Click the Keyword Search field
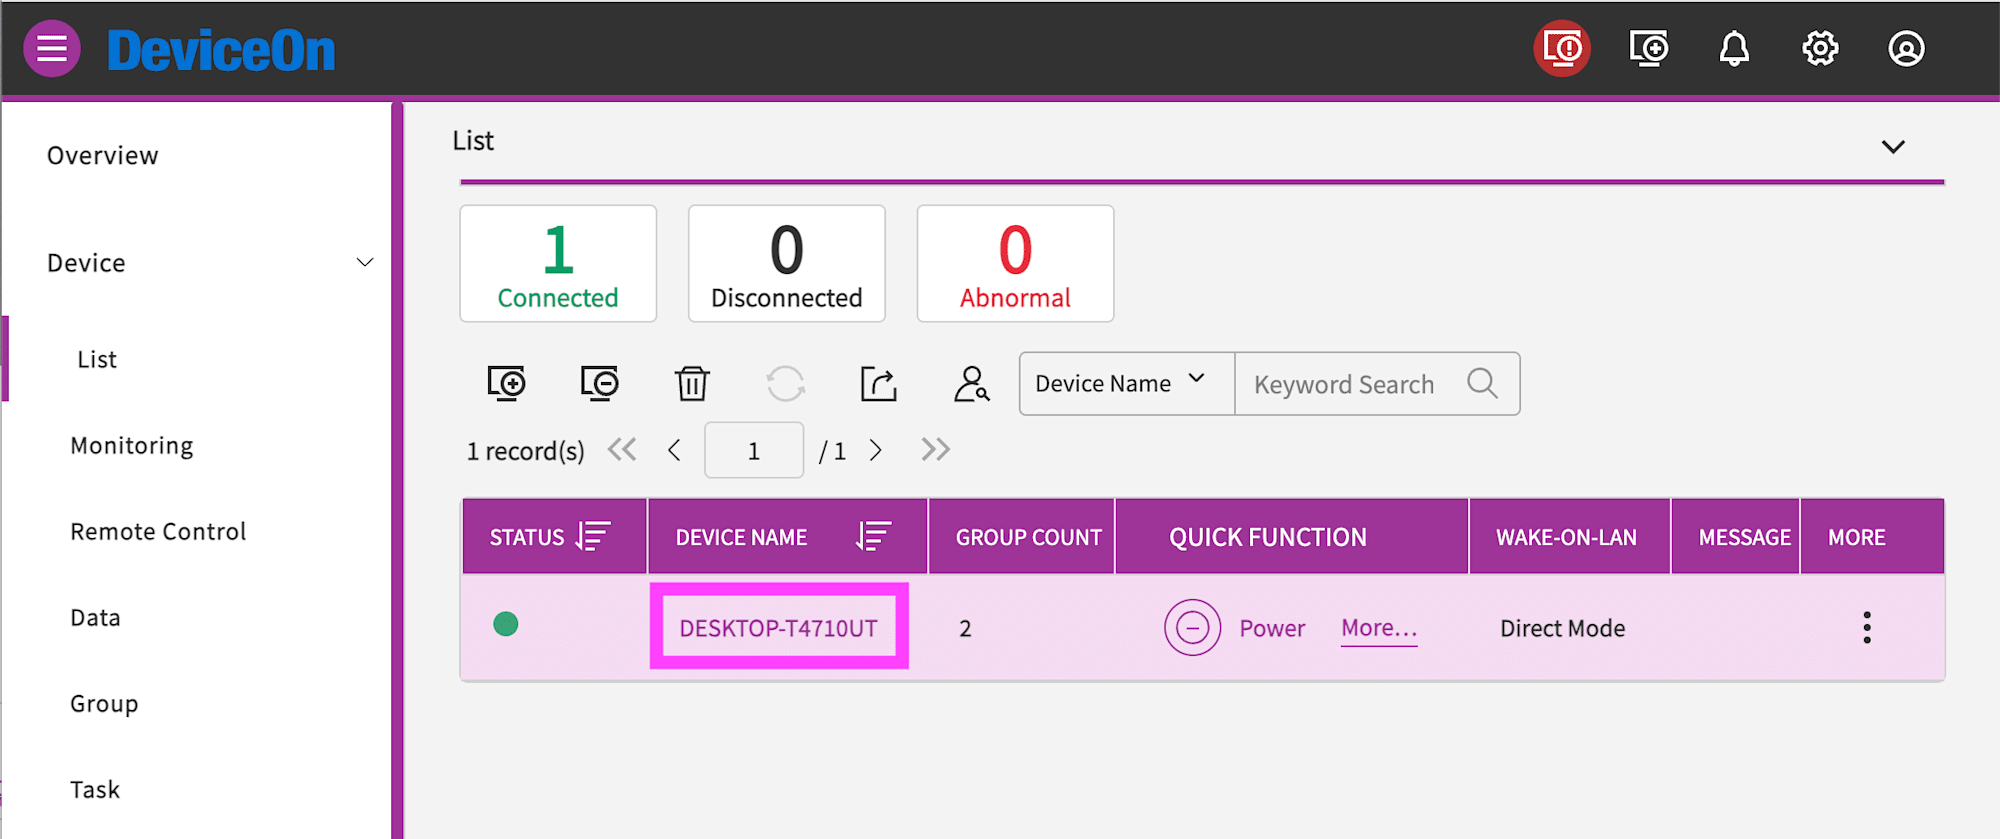 point(1377,383)
